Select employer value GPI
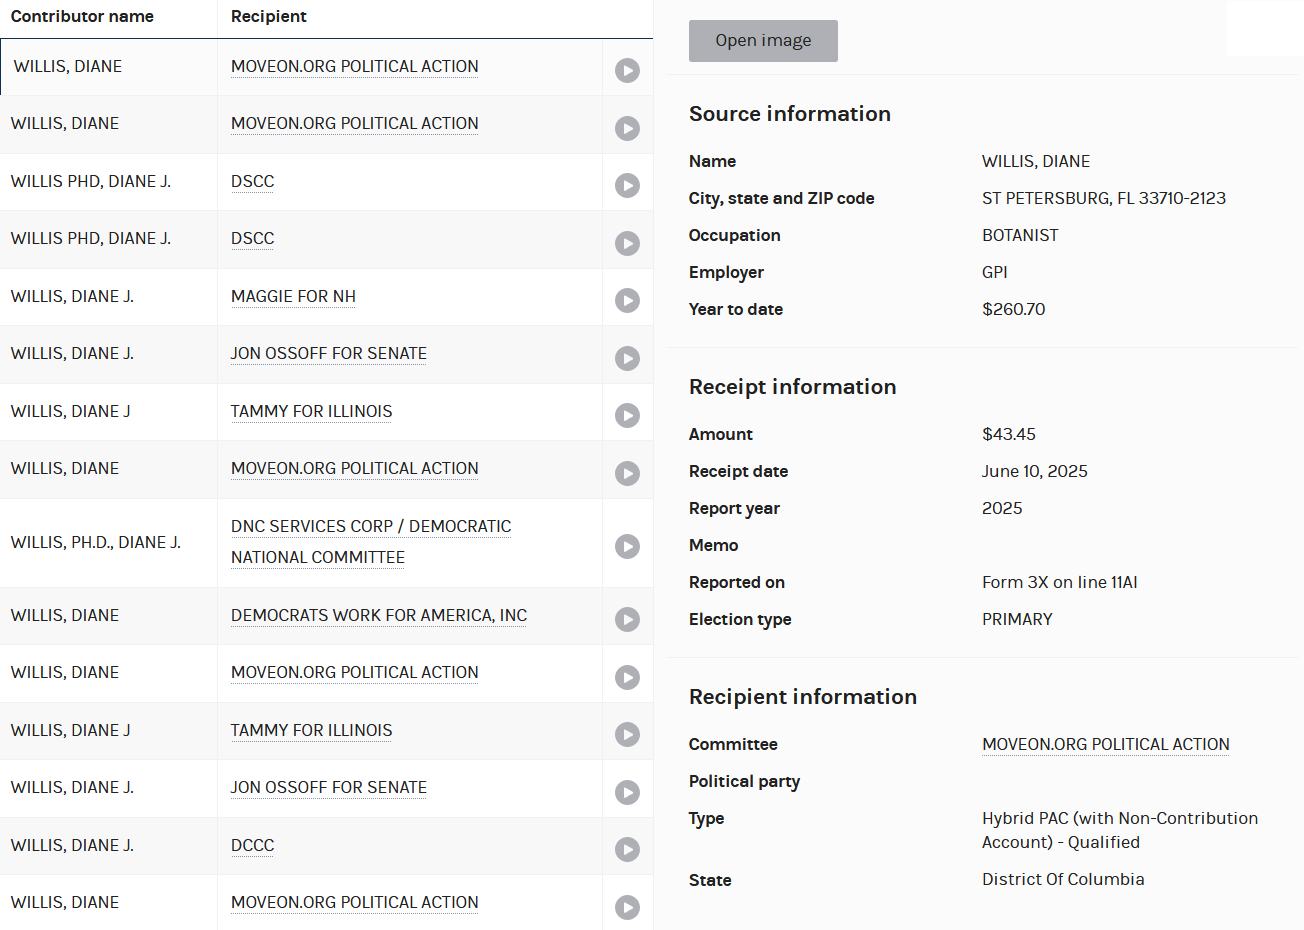The image size is (1304, 930). tap(995, 272)
